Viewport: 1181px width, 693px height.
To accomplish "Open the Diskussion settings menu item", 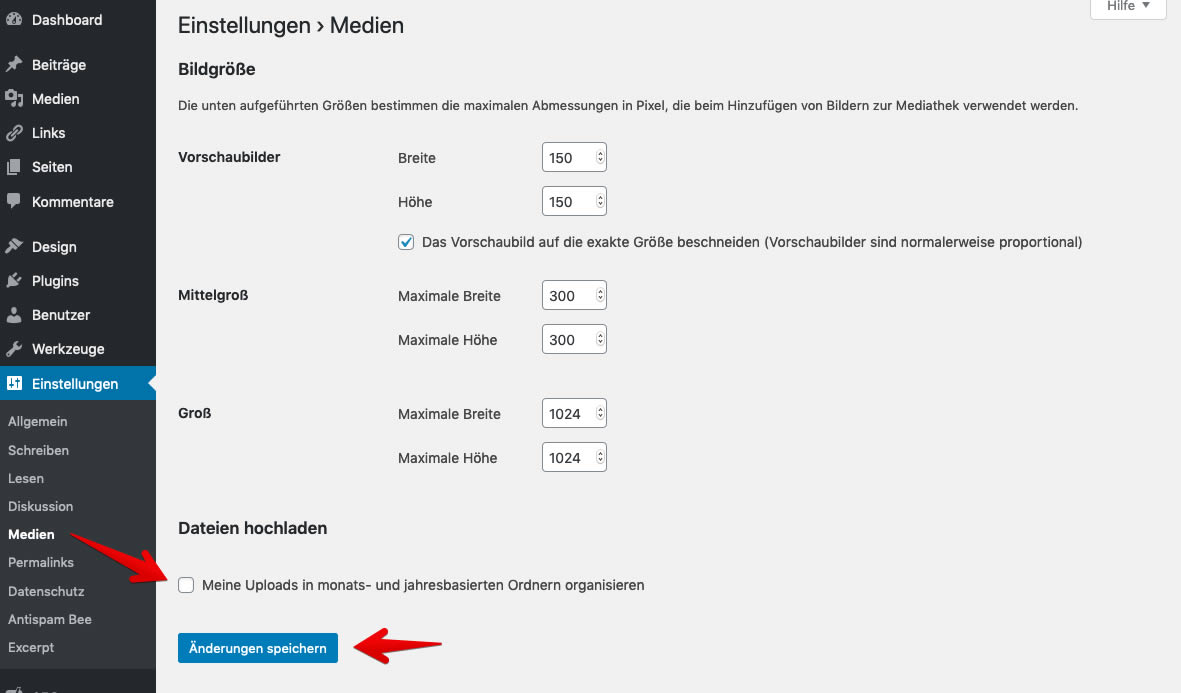I will tap(41, 506).
